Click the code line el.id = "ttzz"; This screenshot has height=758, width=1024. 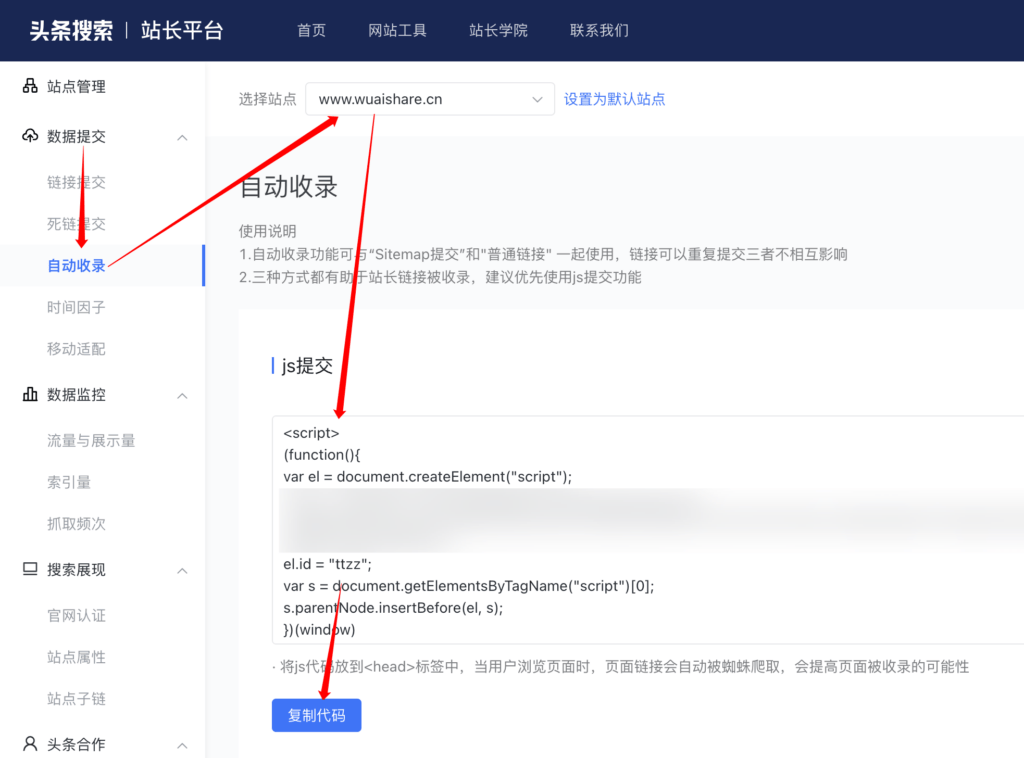tap(327, 564)
